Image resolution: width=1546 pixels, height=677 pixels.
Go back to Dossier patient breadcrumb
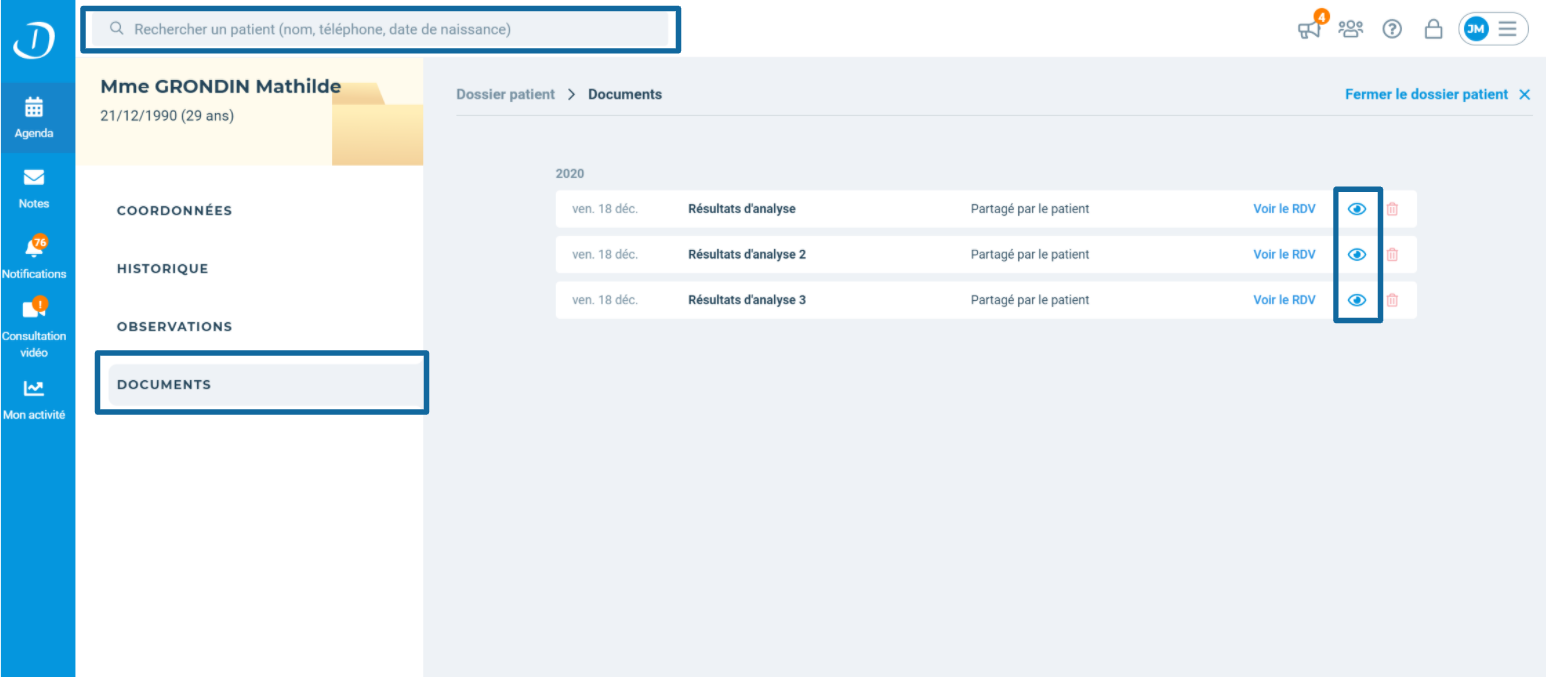pyautogui.click(x=505, y=94)
